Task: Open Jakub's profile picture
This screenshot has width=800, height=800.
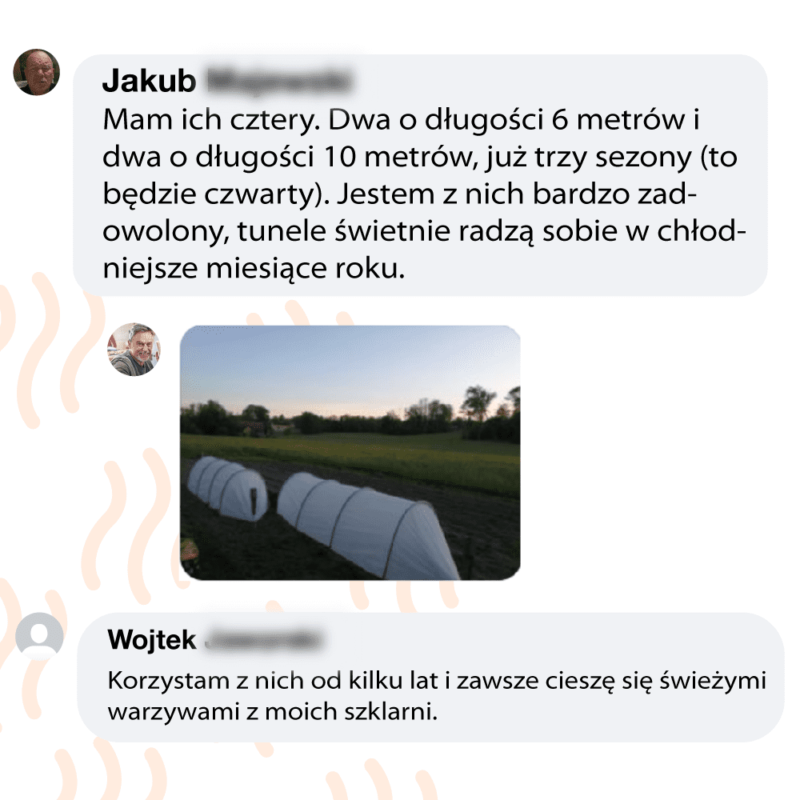Action: (36, 72)
